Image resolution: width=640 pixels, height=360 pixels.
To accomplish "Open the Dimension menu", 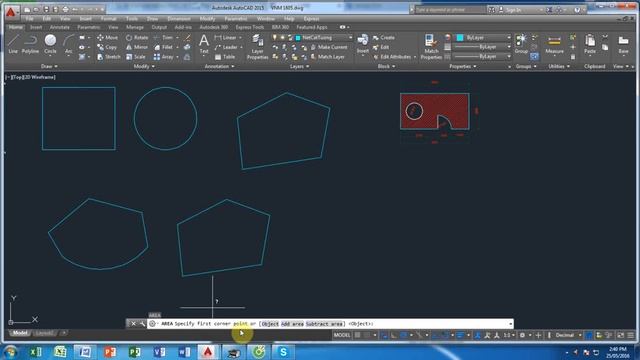I will (179, 19).
